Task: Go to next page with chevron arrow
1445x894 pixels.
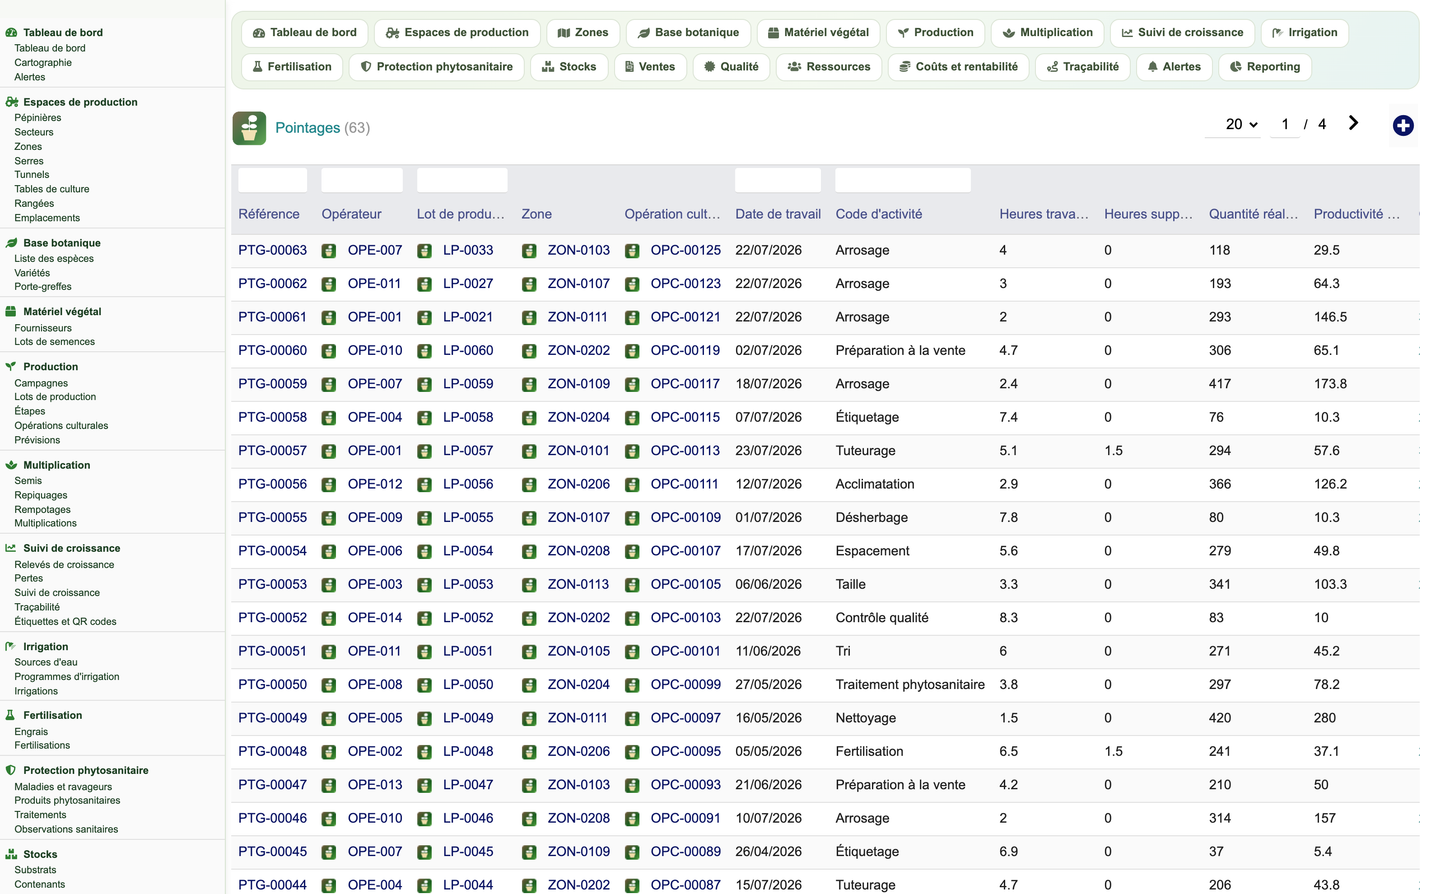Action: (x=1353, y=123)
